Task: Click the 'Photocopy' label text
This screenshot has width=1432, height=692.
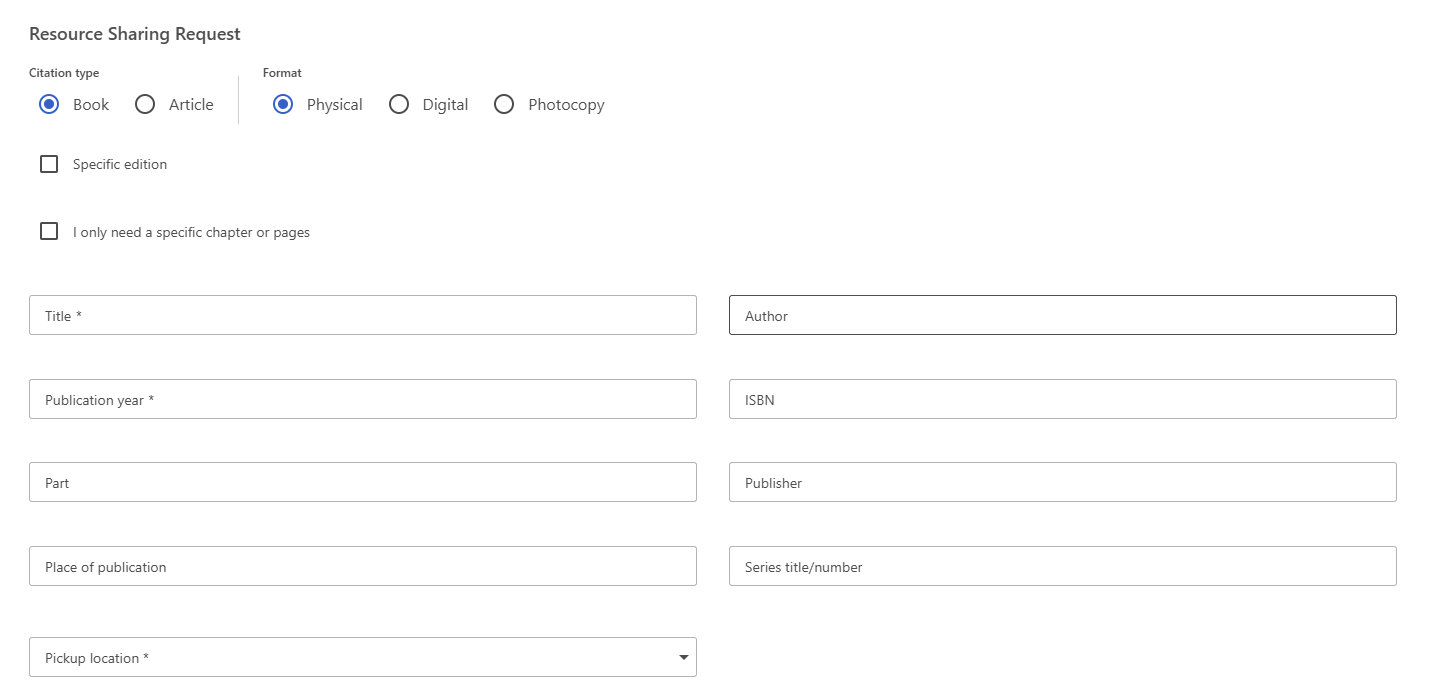Action: tap(566, 104)
